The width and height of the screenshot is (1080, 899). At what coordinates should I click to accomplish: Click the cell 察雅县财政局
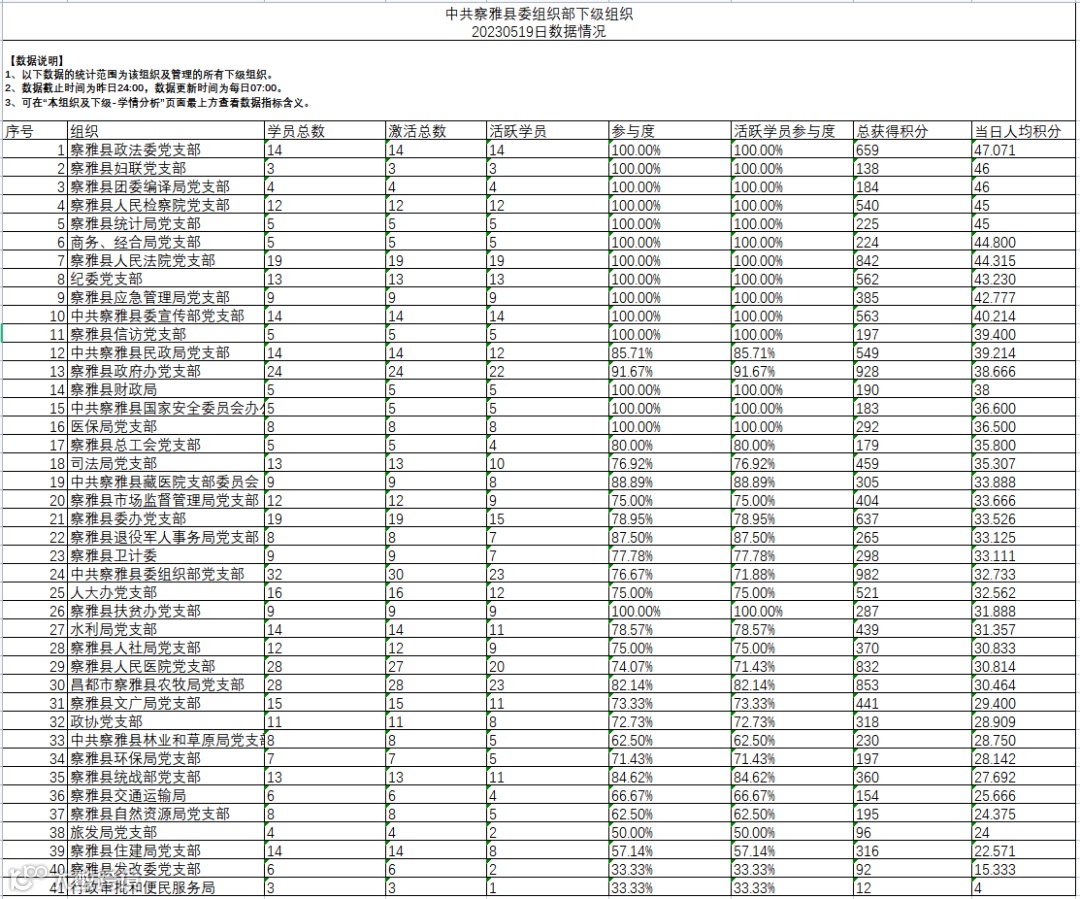[166, 389]
